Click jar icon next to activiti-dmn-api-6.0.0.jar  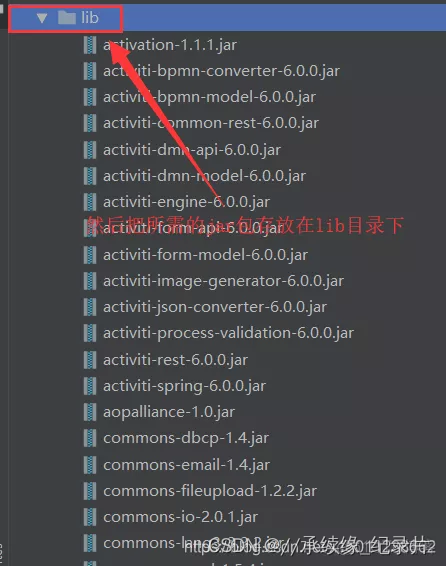(x=90, y=150)
